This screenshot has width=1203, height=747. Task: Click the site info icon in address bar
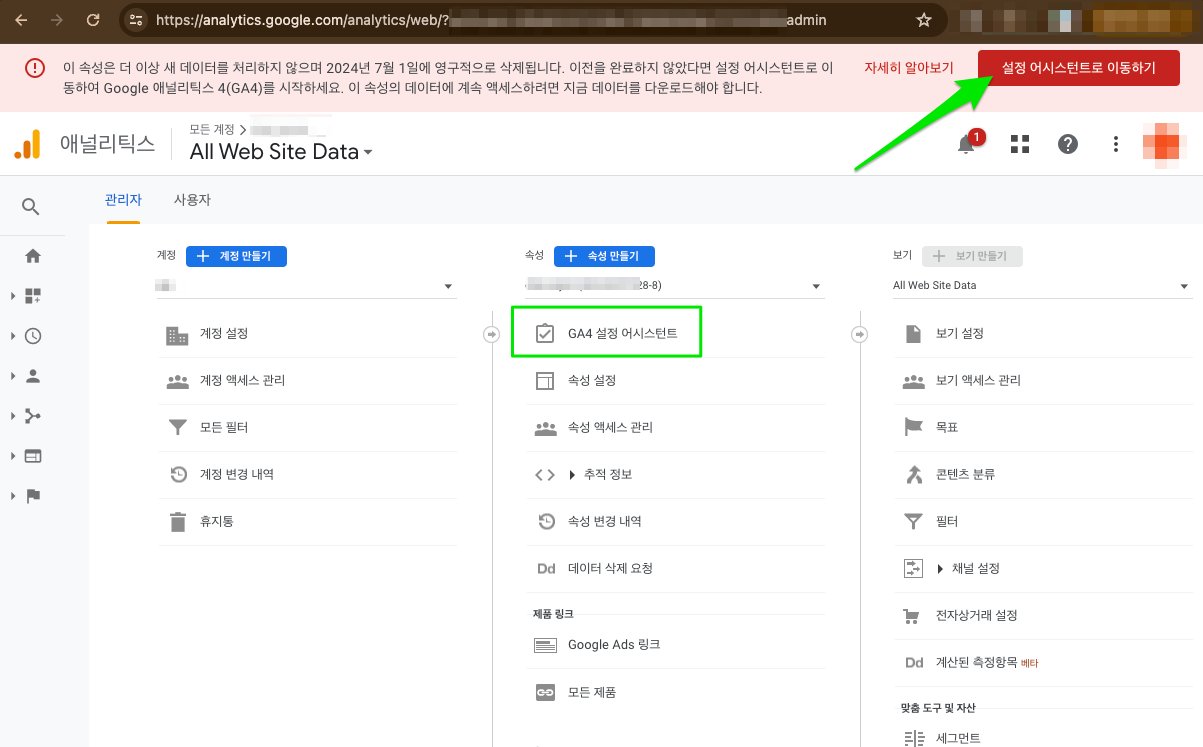(137, 20)
